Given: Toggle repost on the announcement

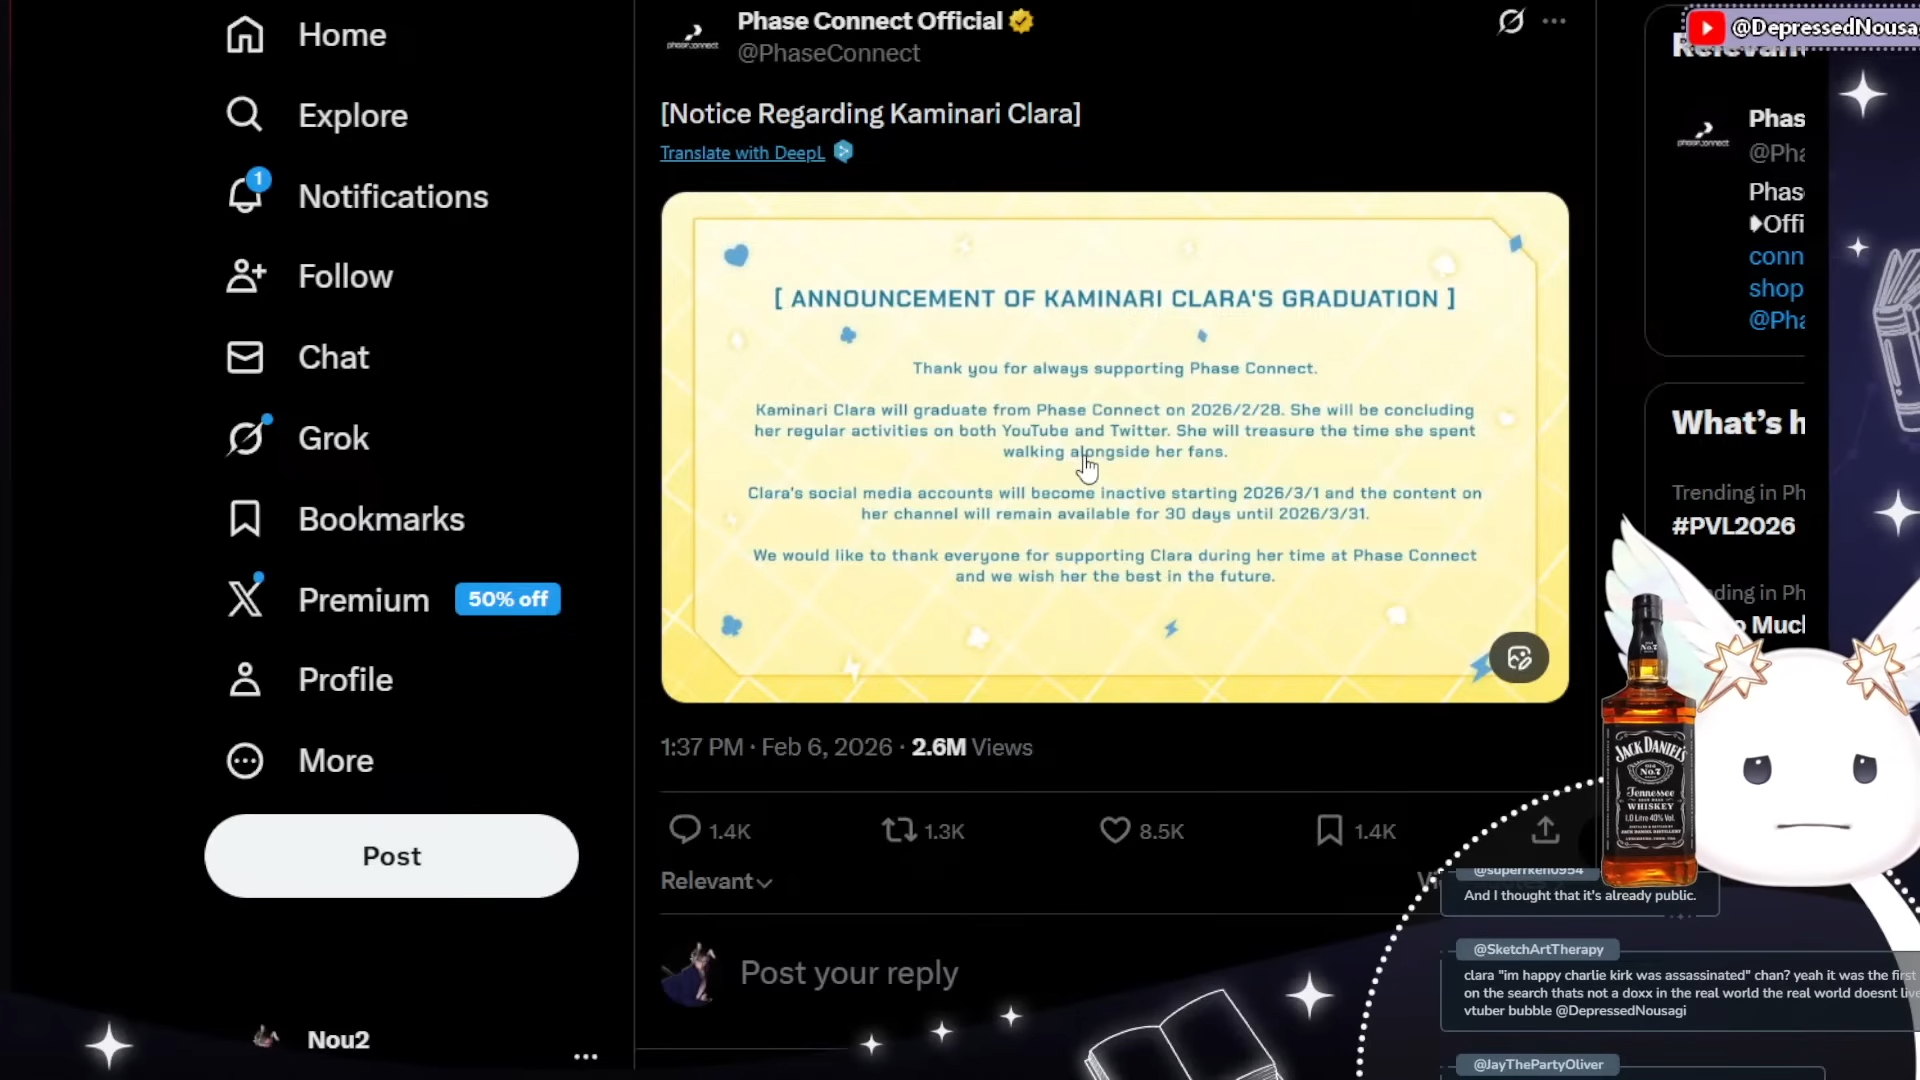Looking at the screenshot, I should (899, 830).
